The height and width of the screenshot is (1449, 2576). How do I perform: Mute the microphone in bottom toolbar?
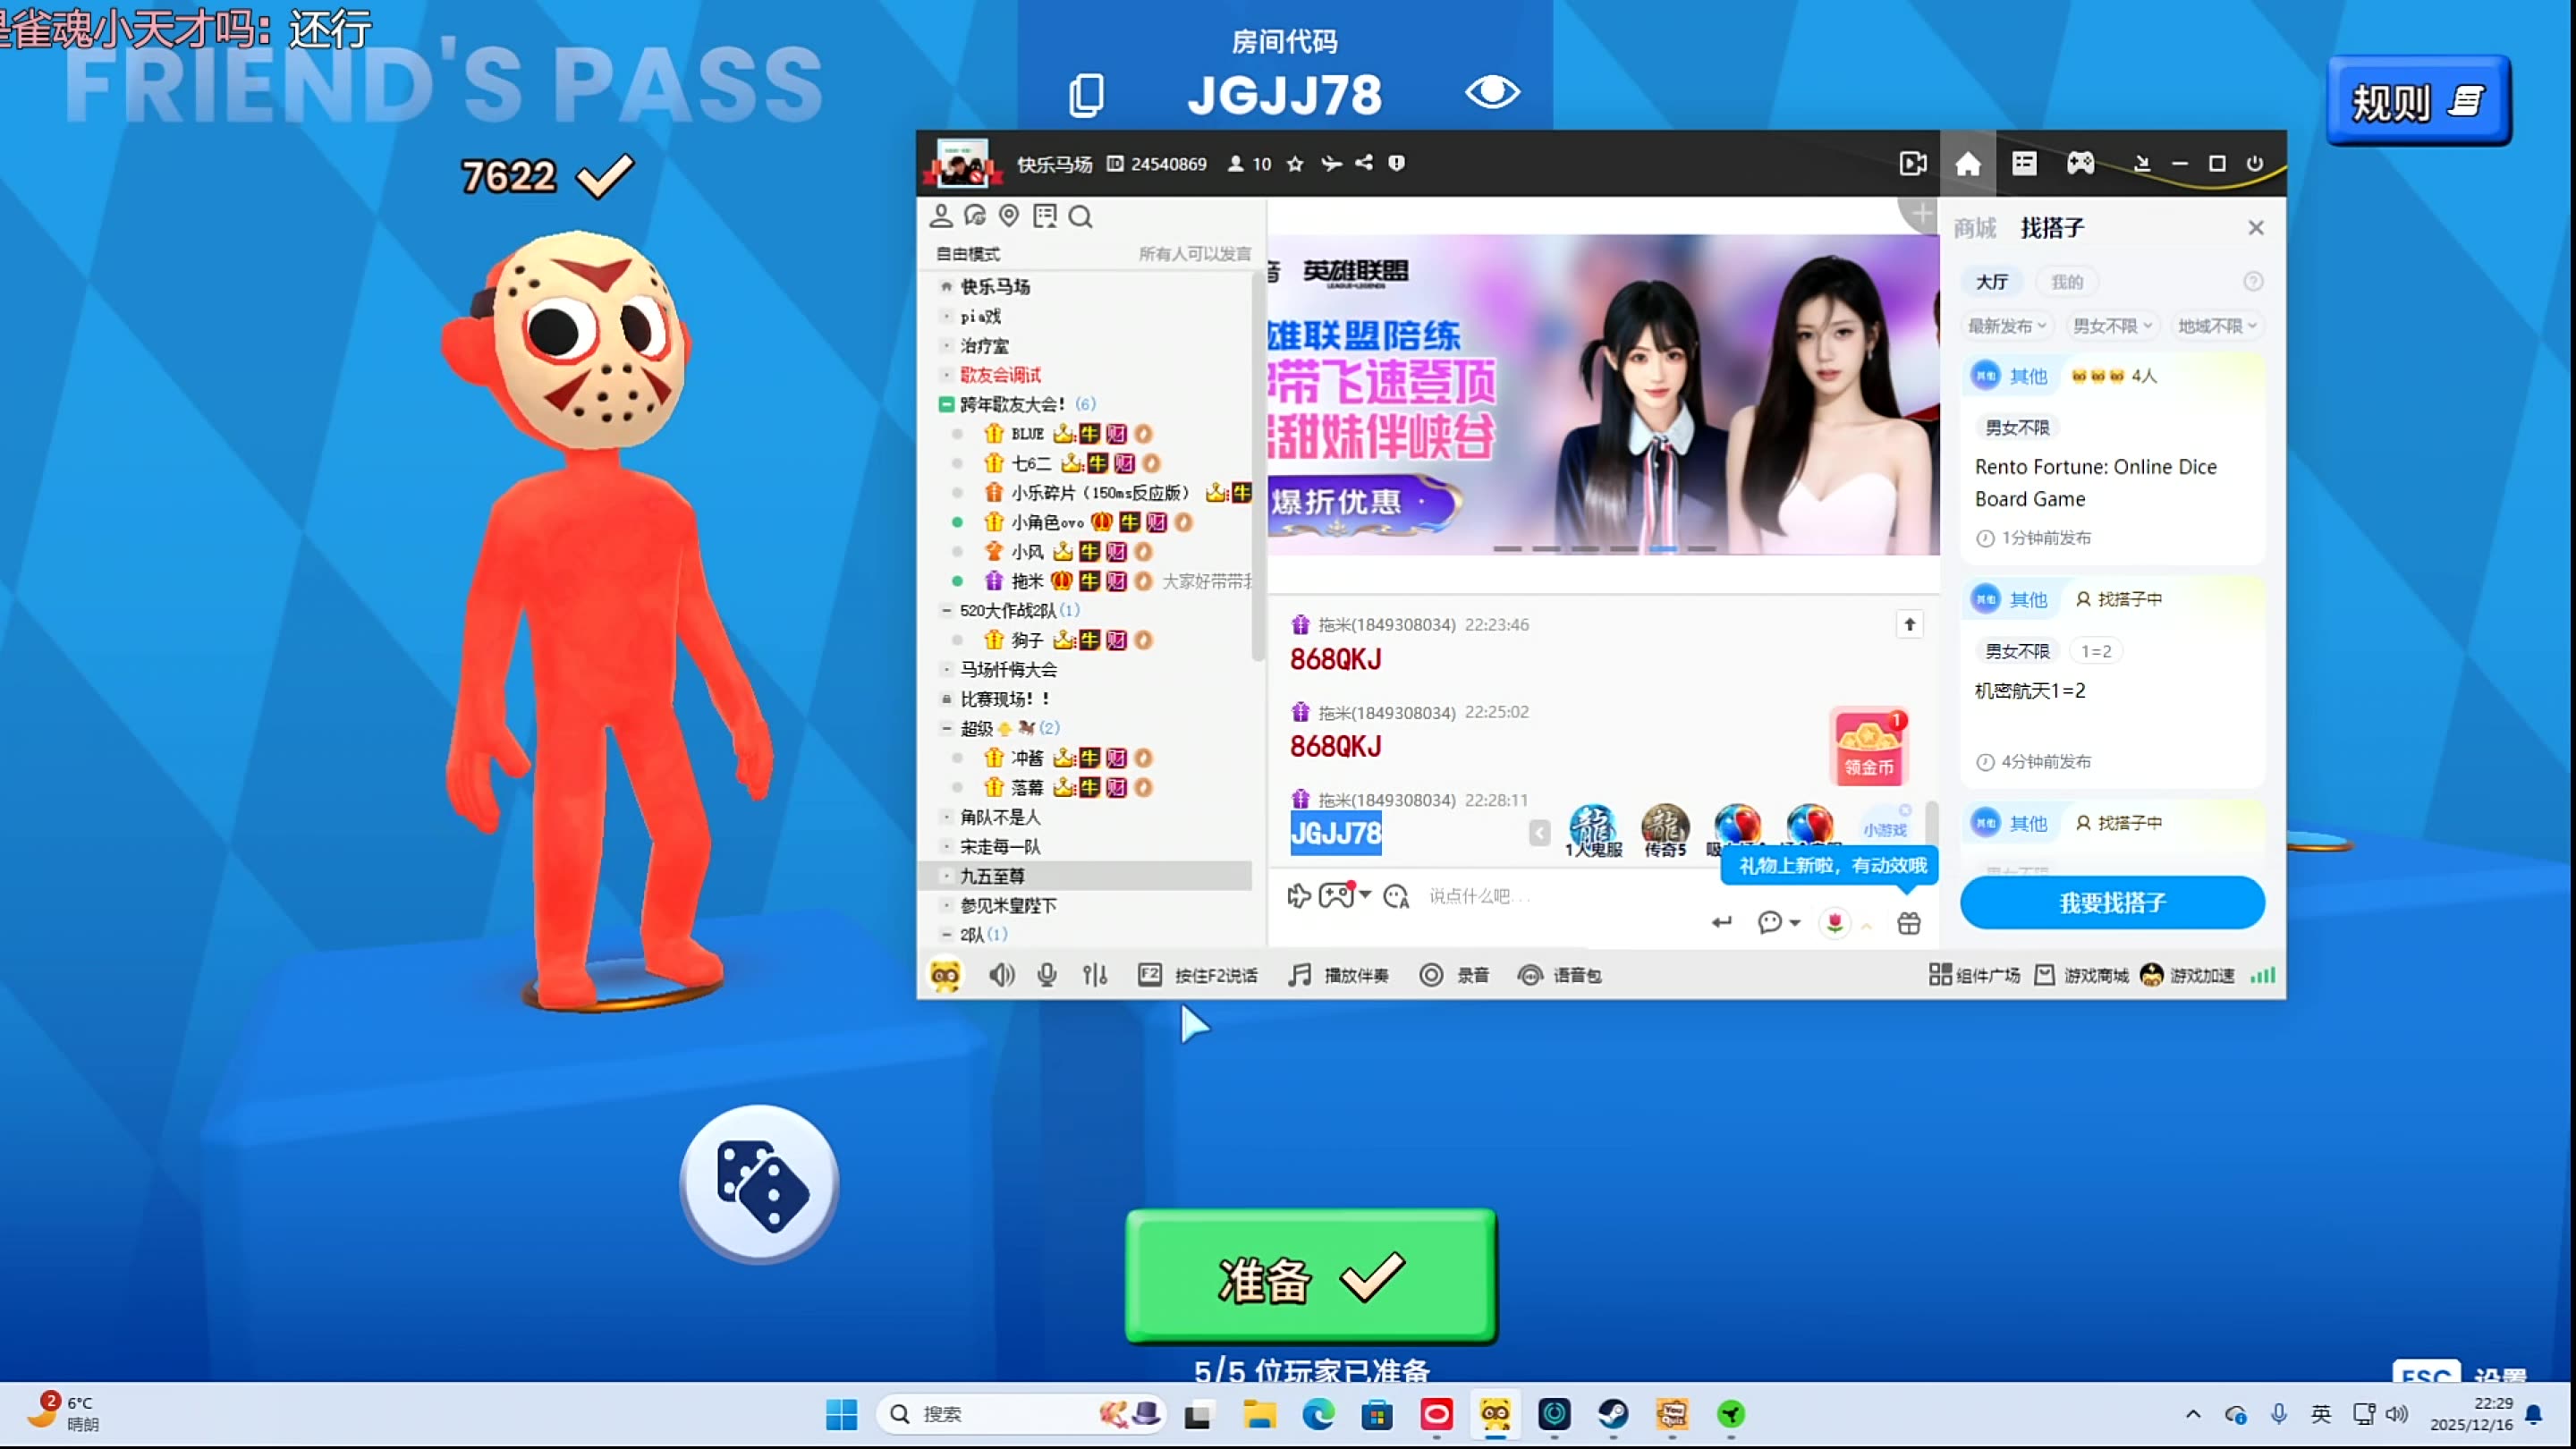pyautogui.click(x=1047, y=975)
